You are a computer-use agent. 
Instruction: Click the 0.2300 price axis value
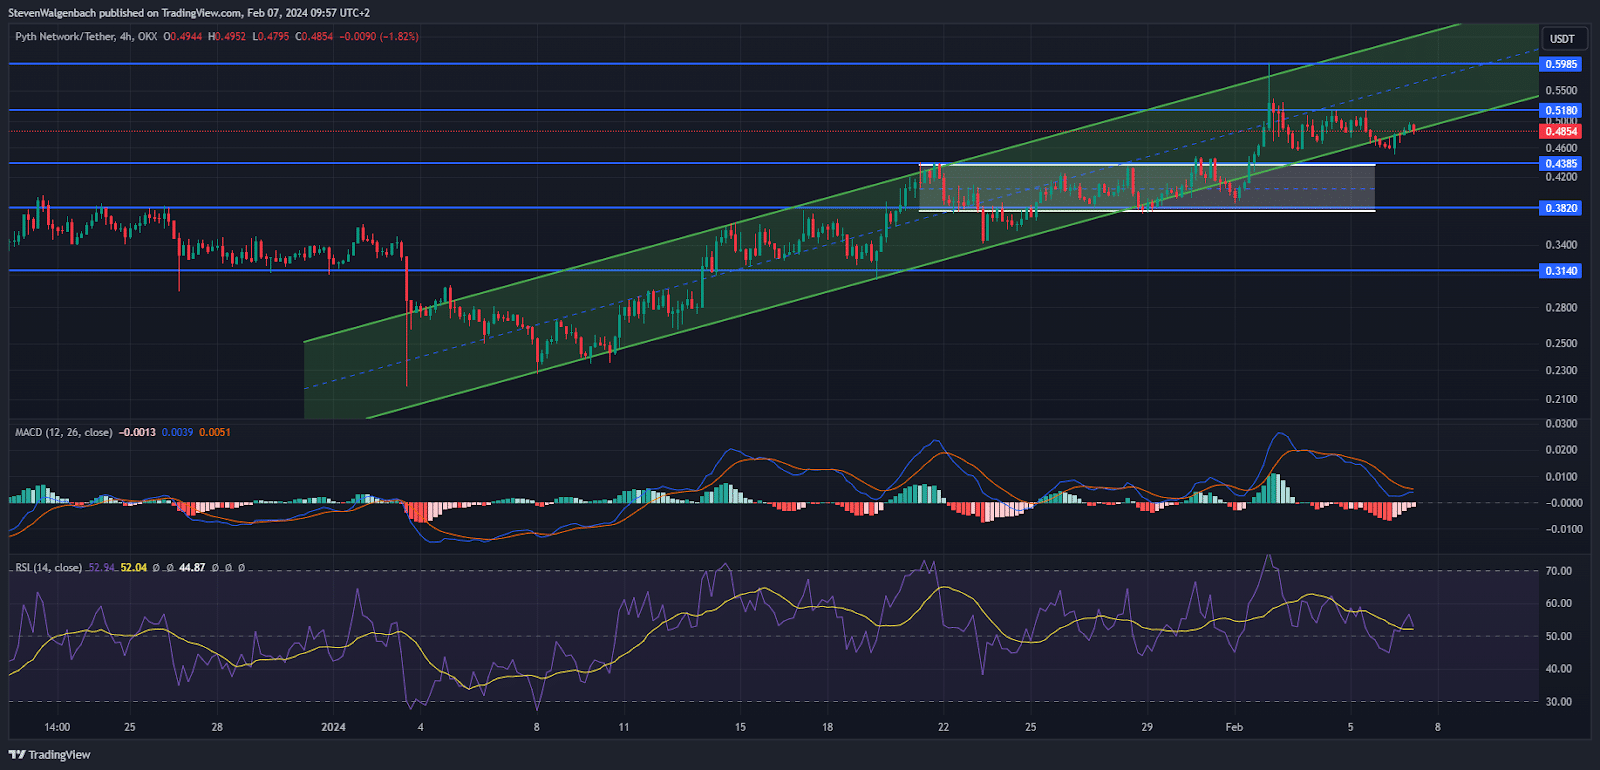[x=1561, y=371]
